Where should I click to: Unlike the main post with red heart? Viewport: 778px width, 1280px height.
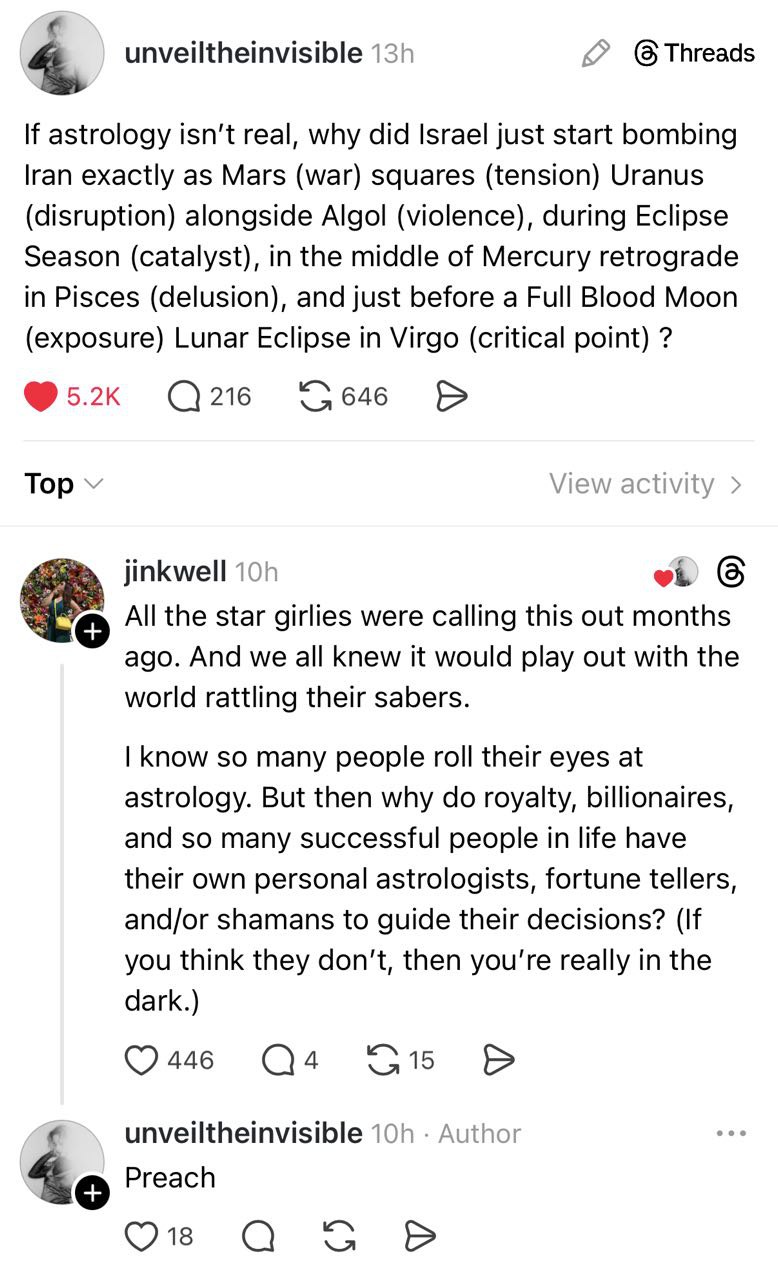click(x=43, y=397)
